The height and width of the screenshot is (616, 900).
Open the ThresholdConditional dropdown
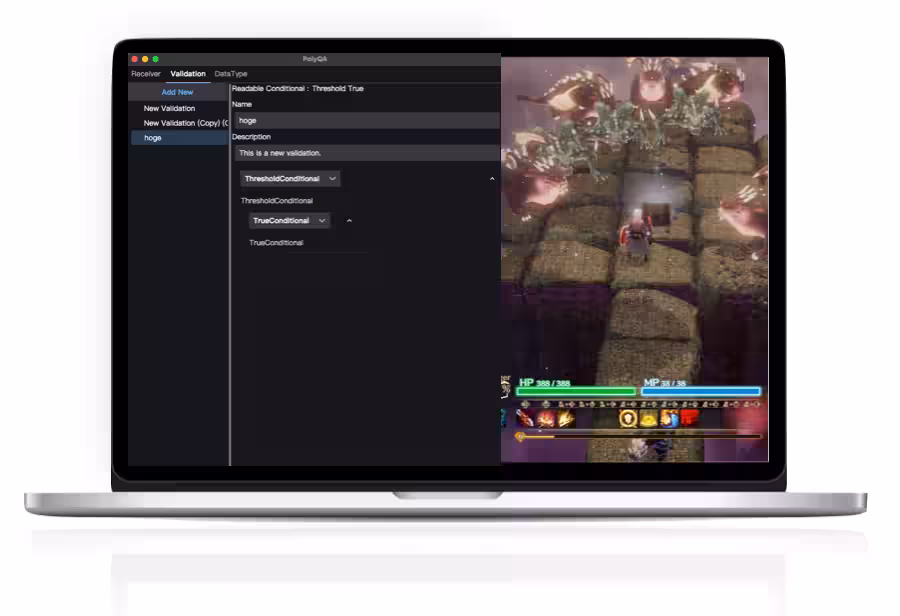[290, 179]
